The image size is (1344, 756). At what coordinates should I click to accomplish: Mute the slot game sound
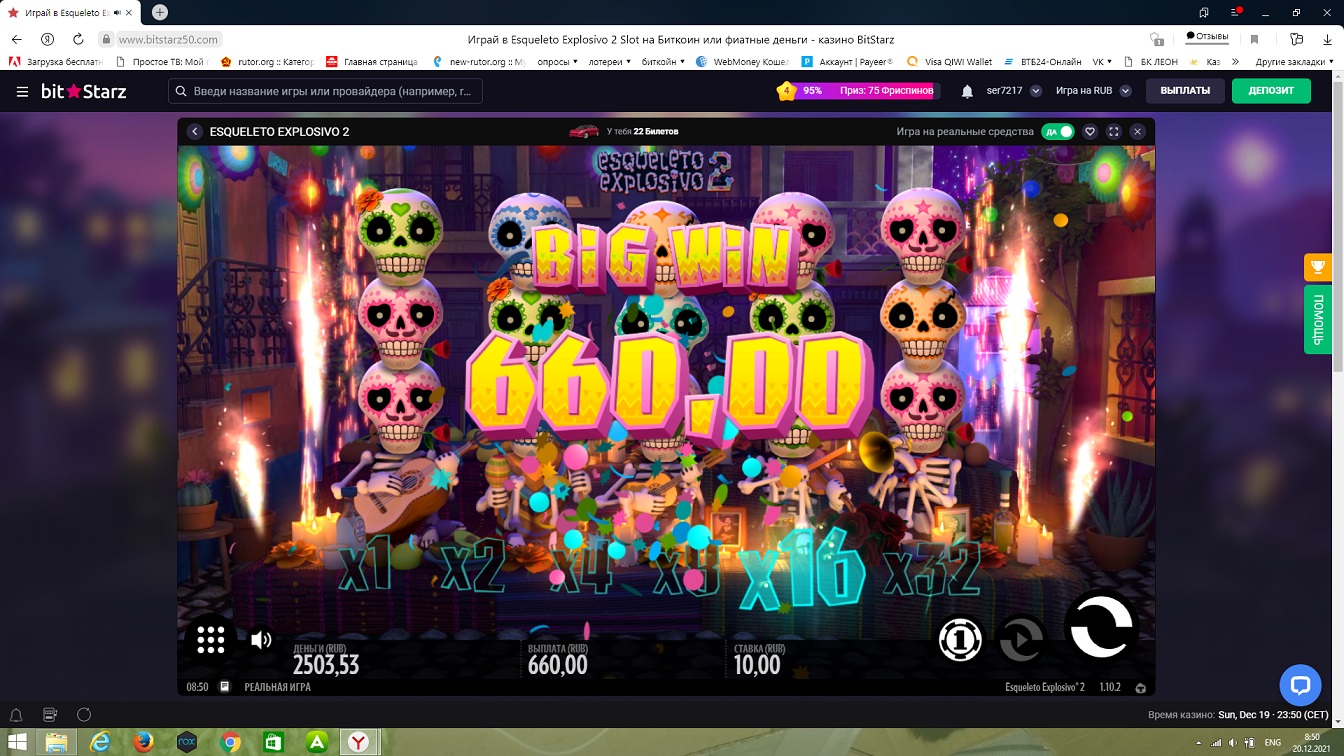pos(261,640)
